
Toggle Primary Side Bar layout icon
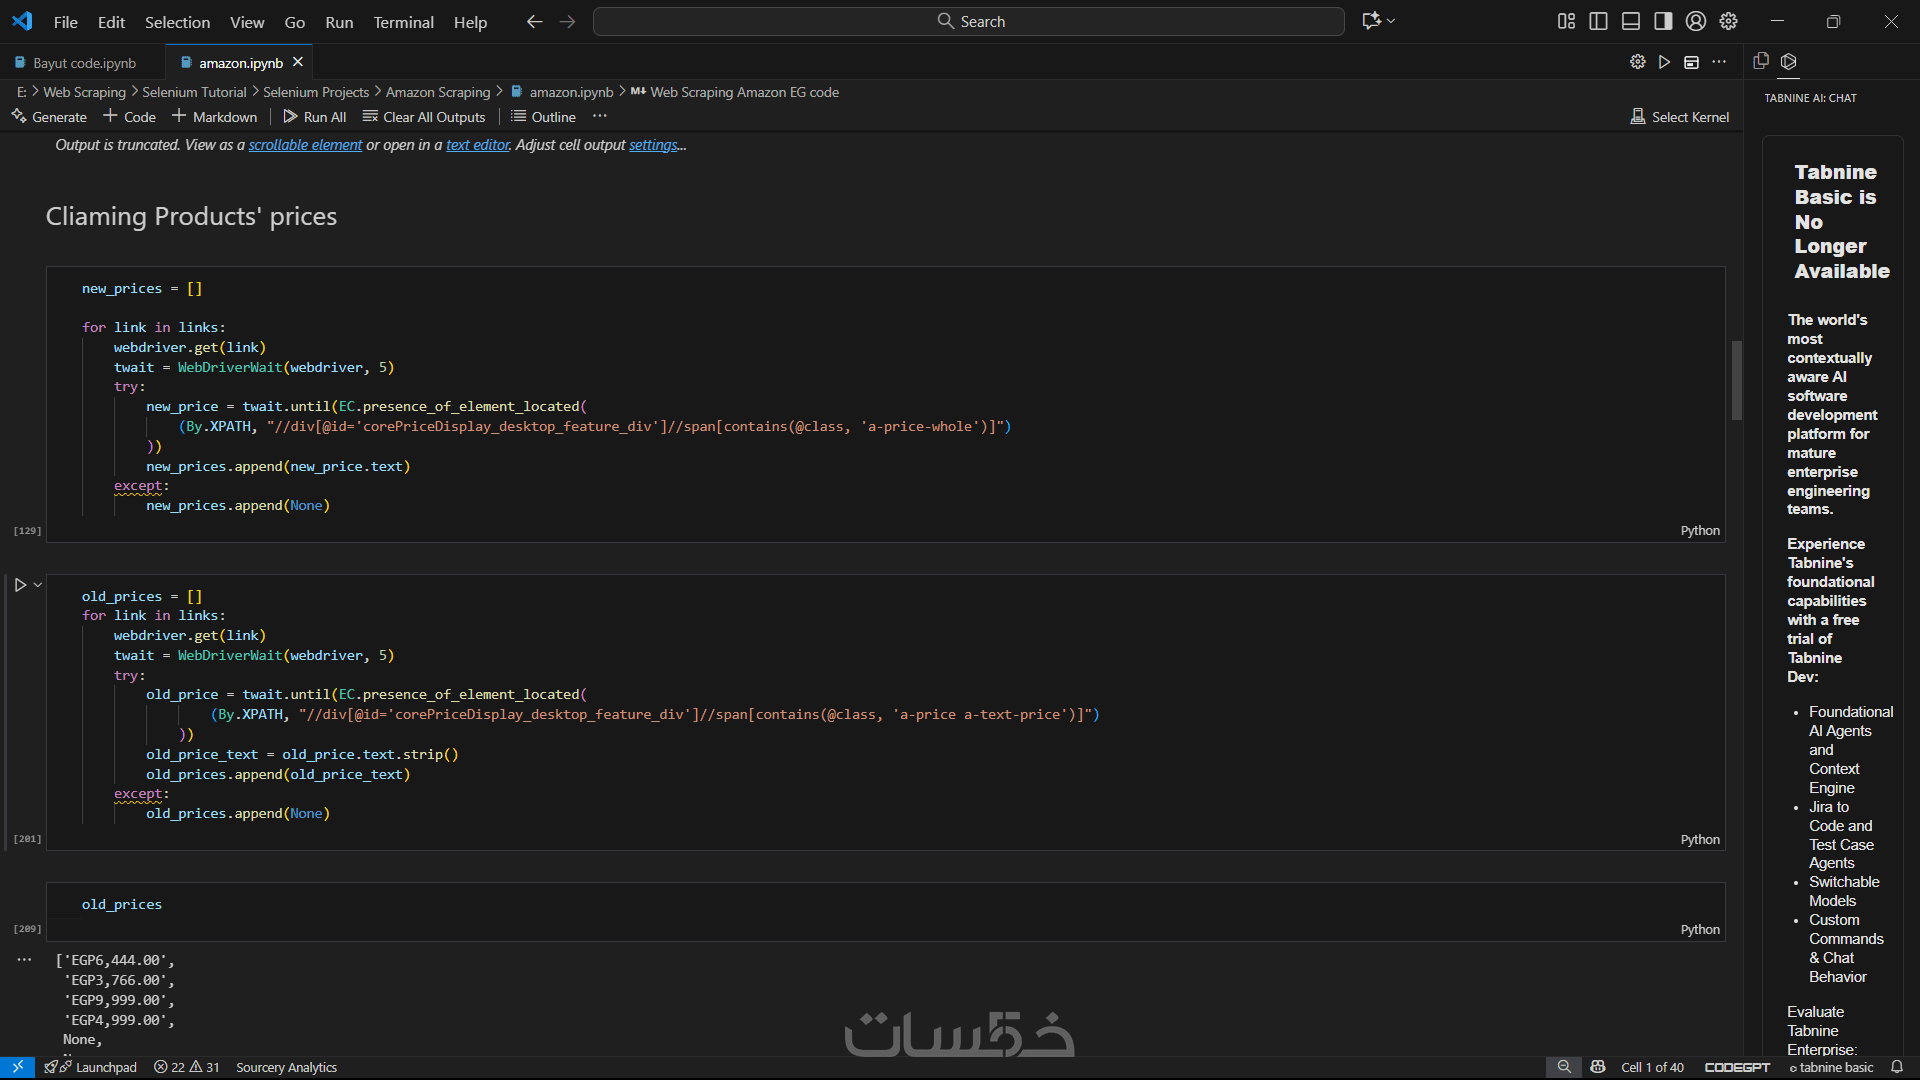point(1598,21)
